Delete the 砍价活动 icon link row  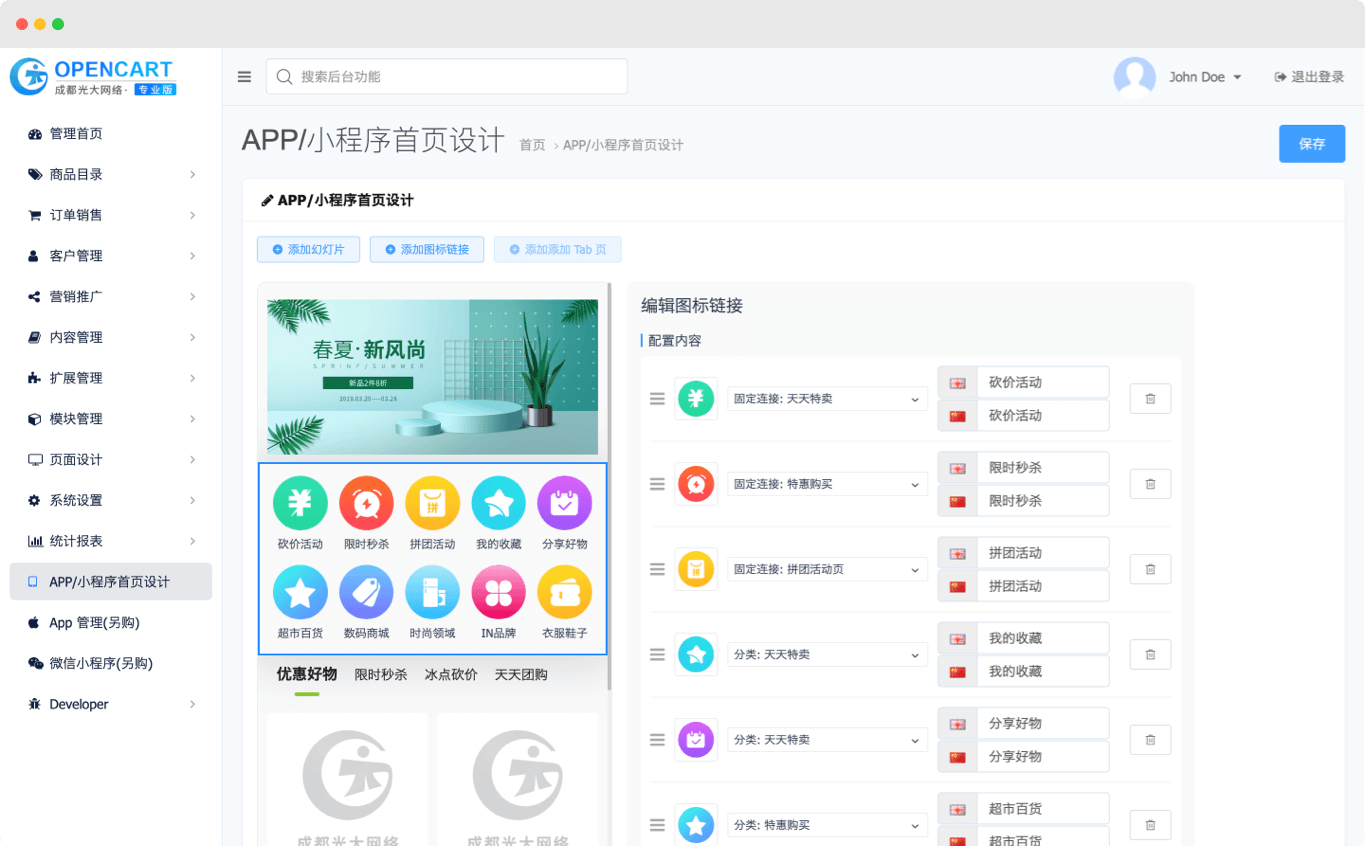pyautogui.click(x=1150, y=399)
